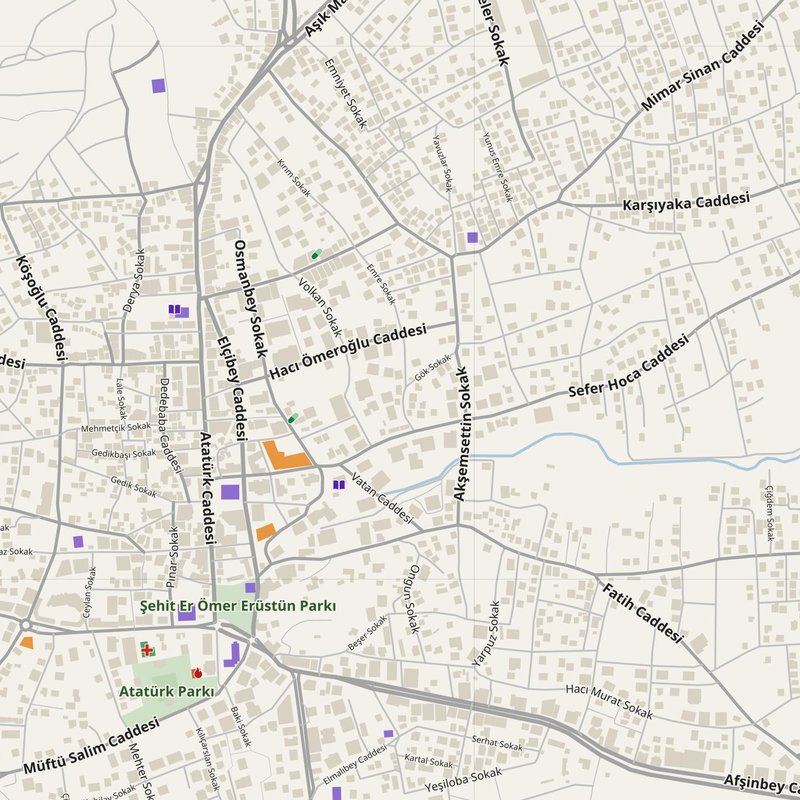Click the Yunus Emre Sokak label
This screenshot has width=800, height=800.
[x=497, y=167]
